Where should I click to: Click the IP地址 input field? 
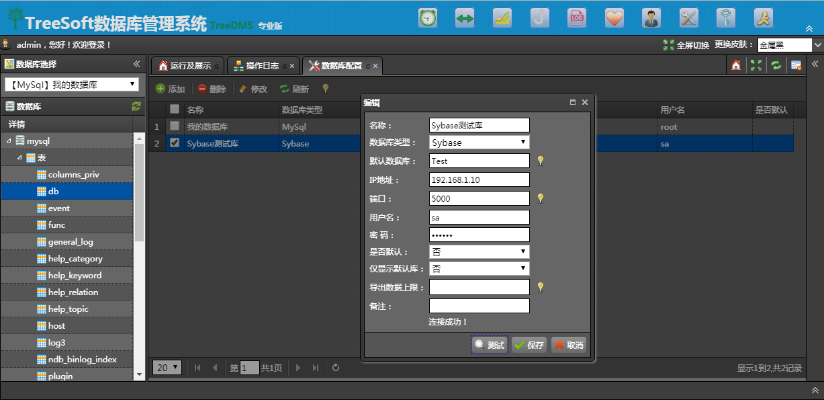(x=478, y=180)
